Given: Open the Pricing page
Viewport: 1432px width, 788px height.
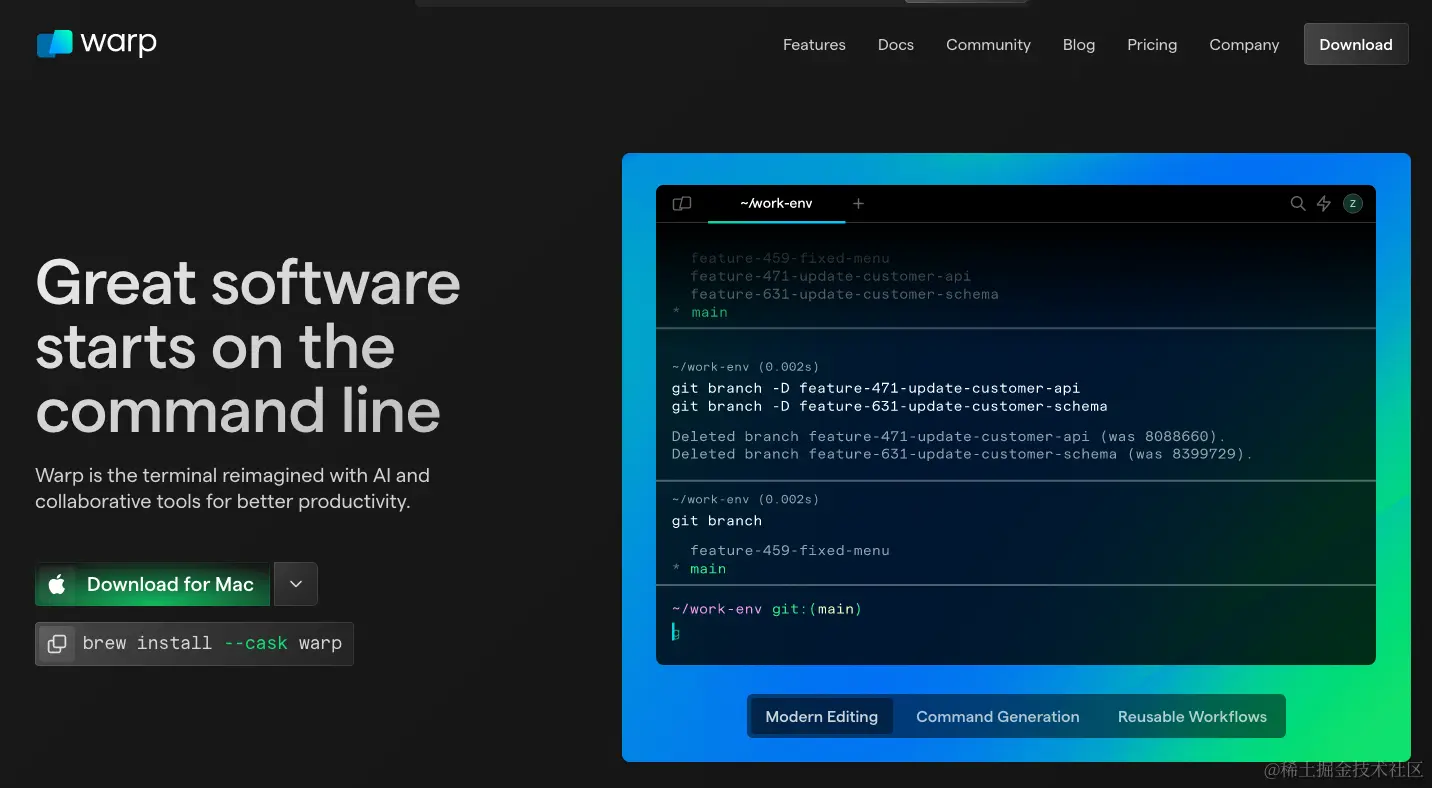Looking at the screenshot, I should [1152, 44].
